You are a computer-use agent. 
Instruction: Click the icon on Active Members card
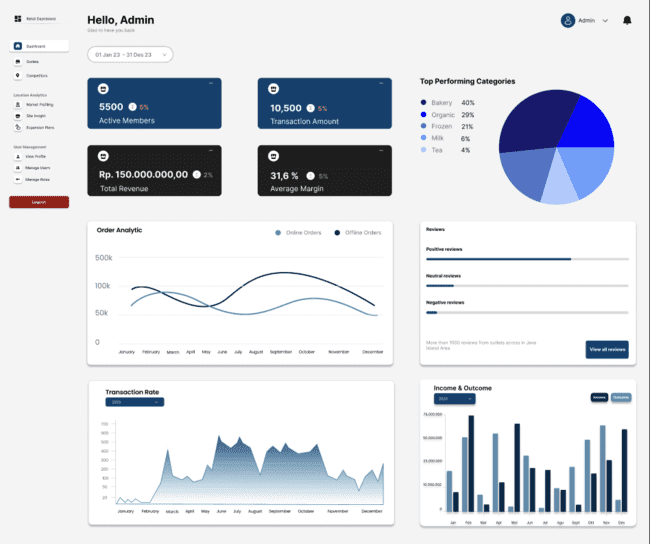[x=103, y=88]
